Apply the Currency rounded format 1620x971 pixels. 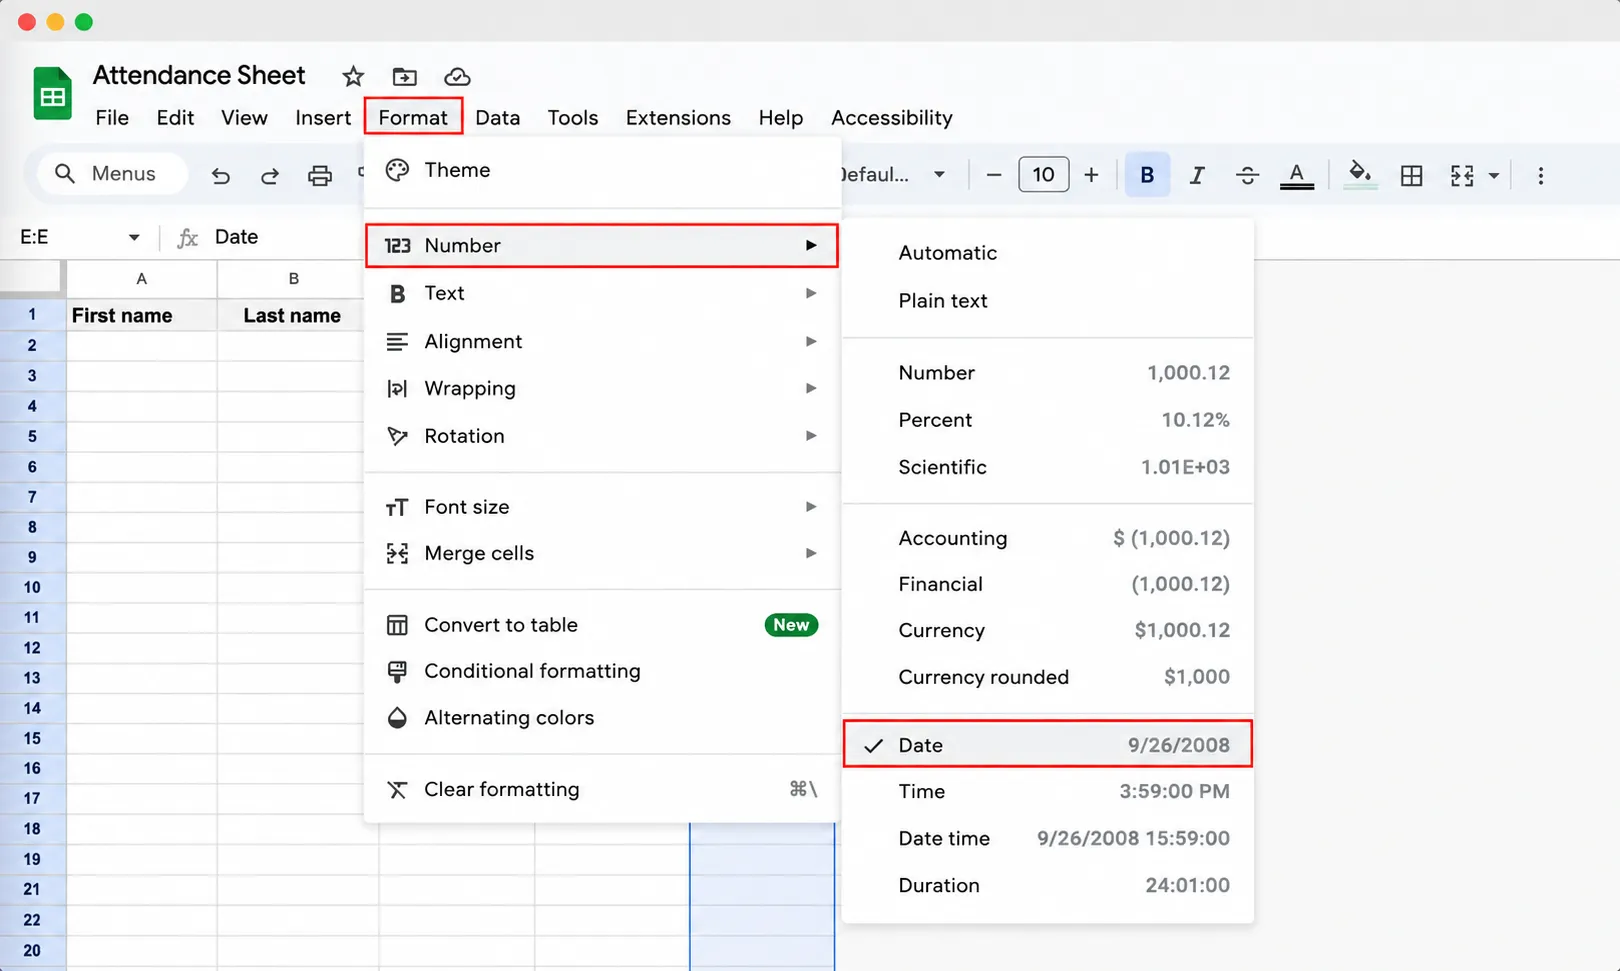click(x=1048, y=677)
